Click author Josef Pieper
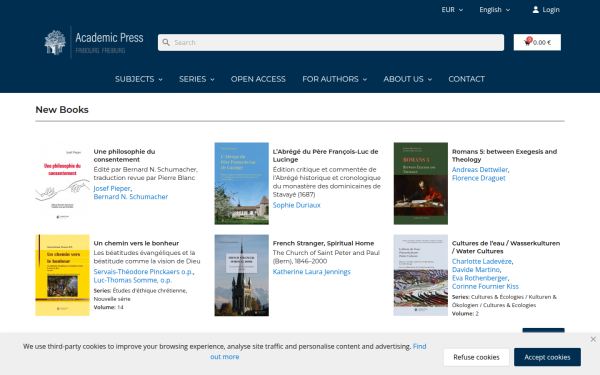Viewport: 600px width, 375px height. point(112,188)
